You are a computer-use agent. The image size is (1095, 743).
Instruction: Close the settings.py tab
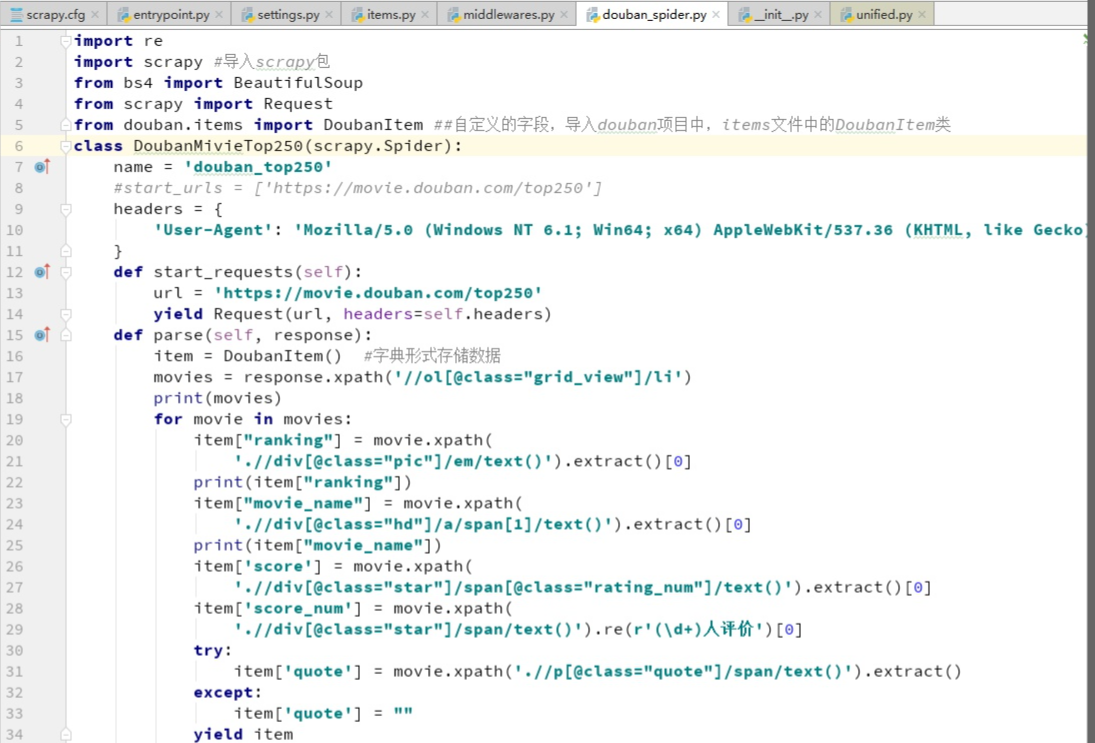point(328,14)
